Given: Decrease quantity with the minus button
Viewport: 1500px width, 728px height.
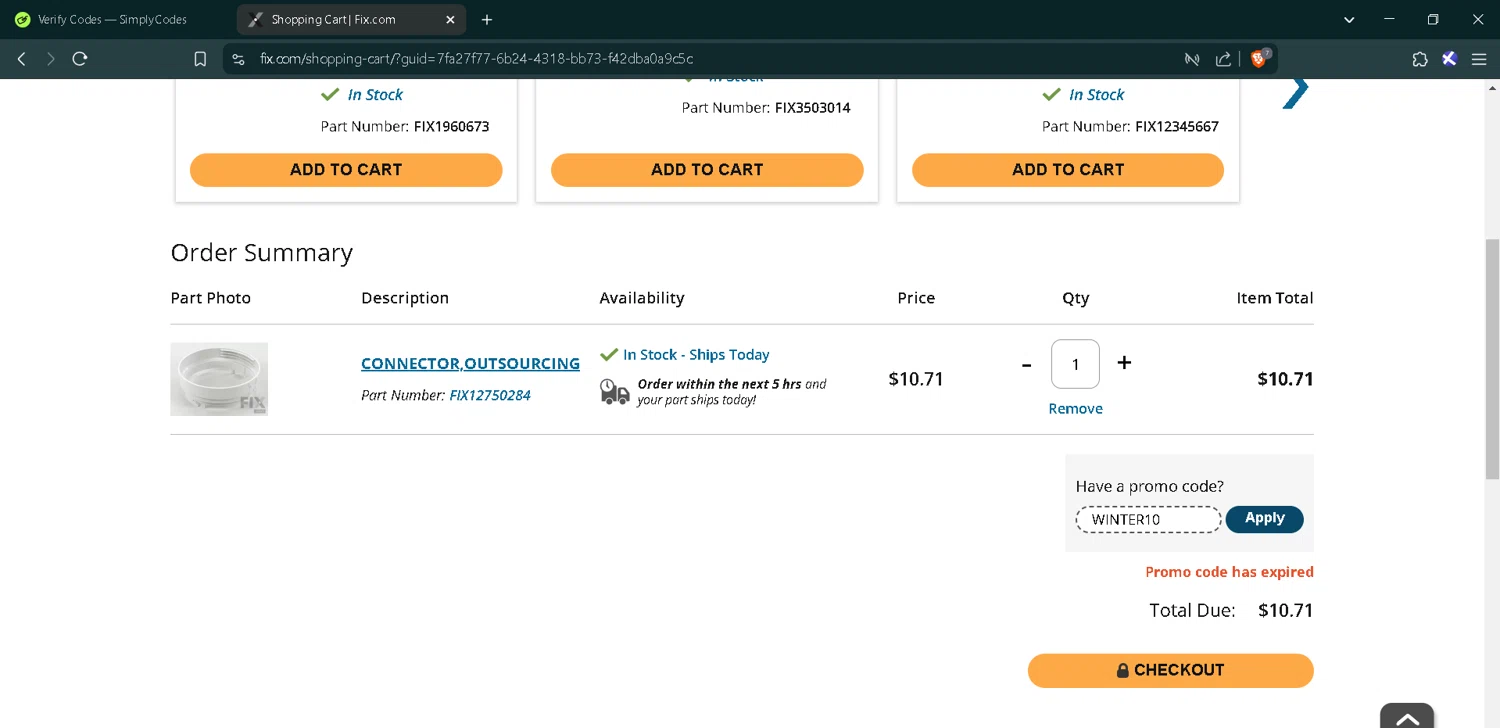Looking at the screenshot, I should point(1026,365).
